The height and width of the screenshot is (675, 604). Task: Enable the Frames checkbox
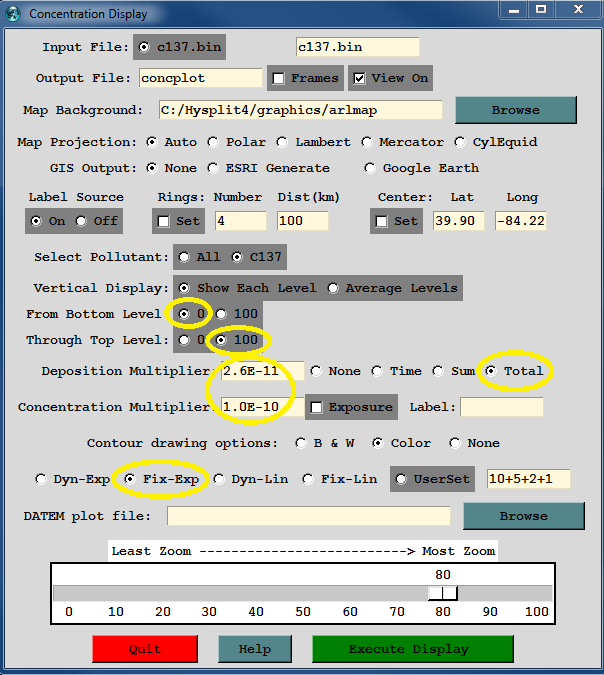278,78
